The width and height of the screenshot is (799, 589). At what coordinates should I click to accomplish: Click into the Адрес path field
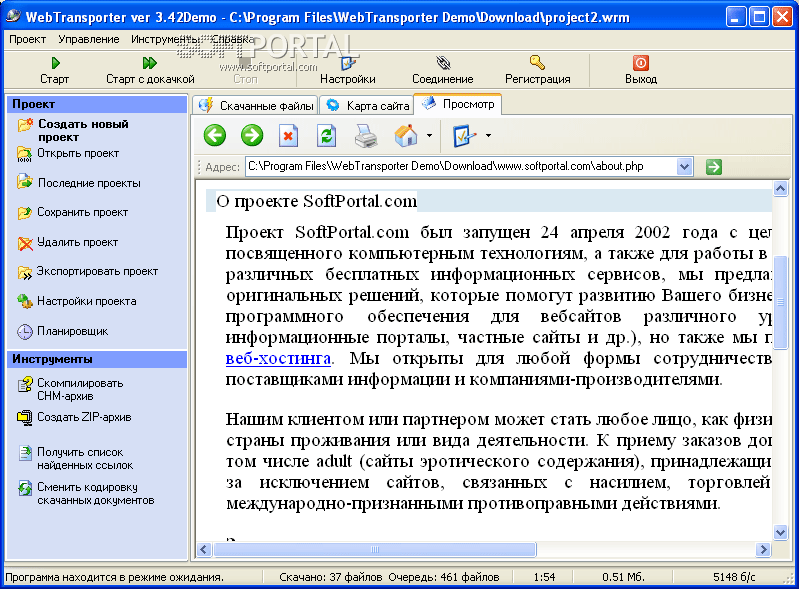coord(461,167)
